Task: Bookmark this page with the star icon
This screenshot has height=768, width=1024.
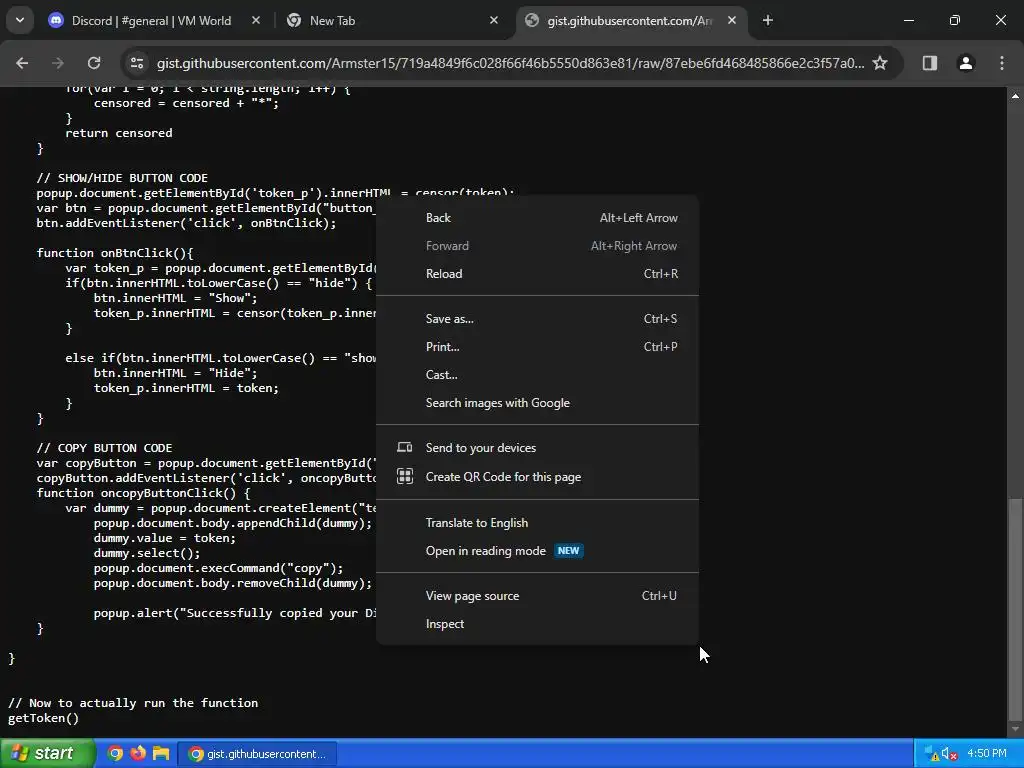Action: [880, 63]
